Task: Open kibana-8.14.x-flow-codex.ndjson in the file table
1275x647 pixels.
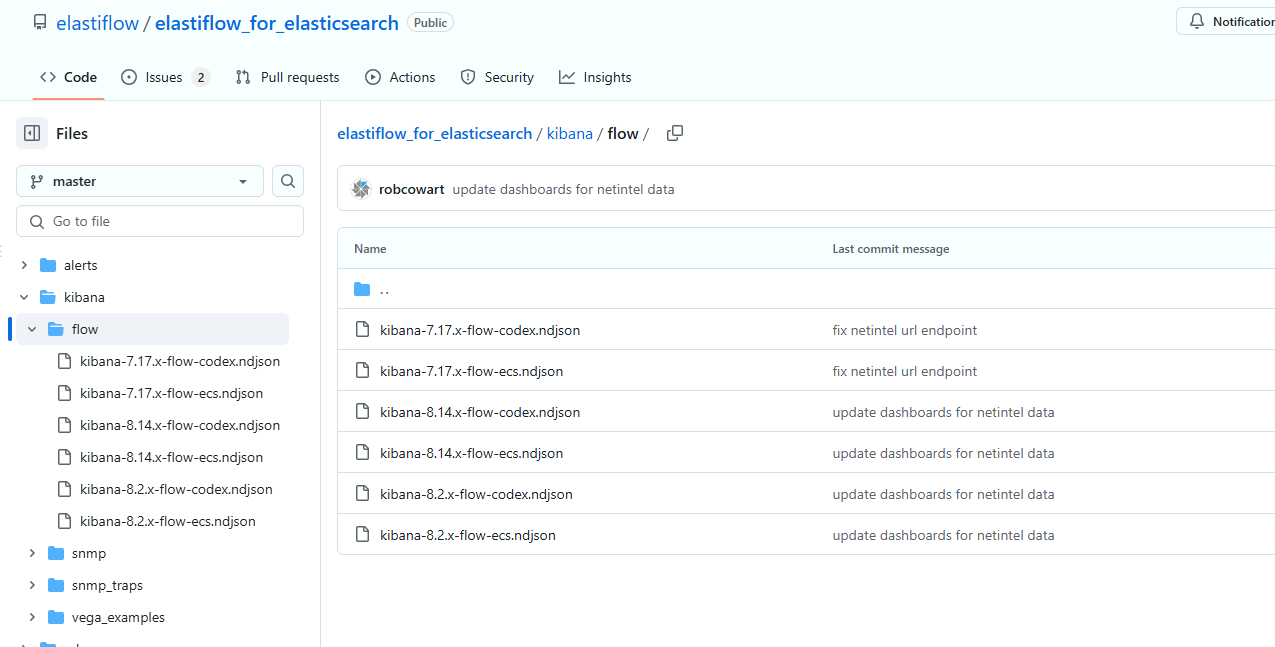Action: point(480,412)
